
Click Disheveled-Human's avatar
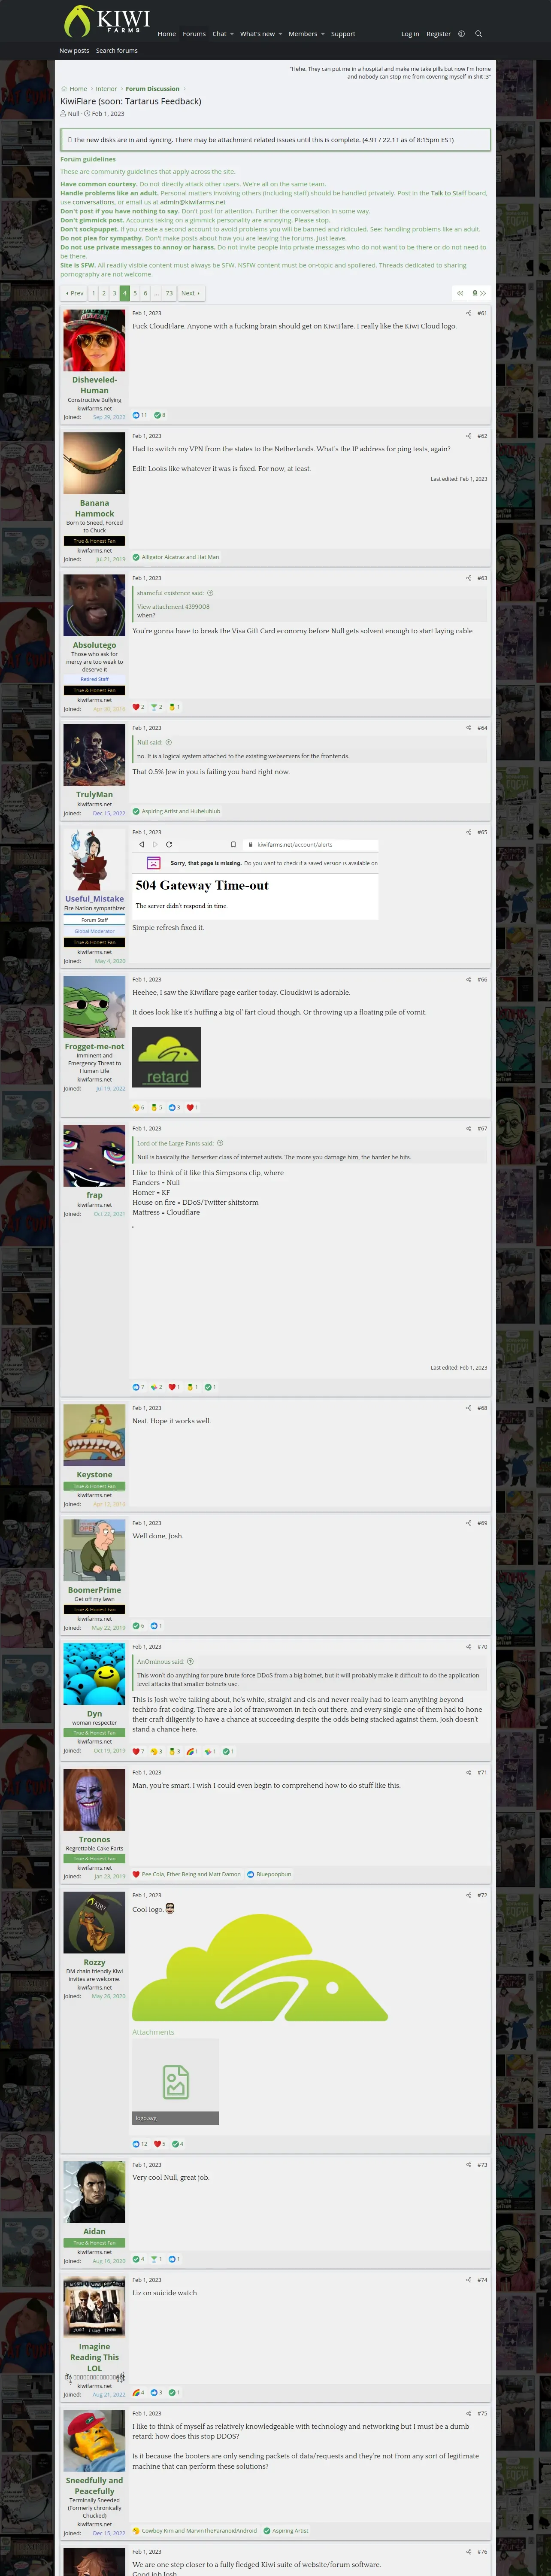94,340
